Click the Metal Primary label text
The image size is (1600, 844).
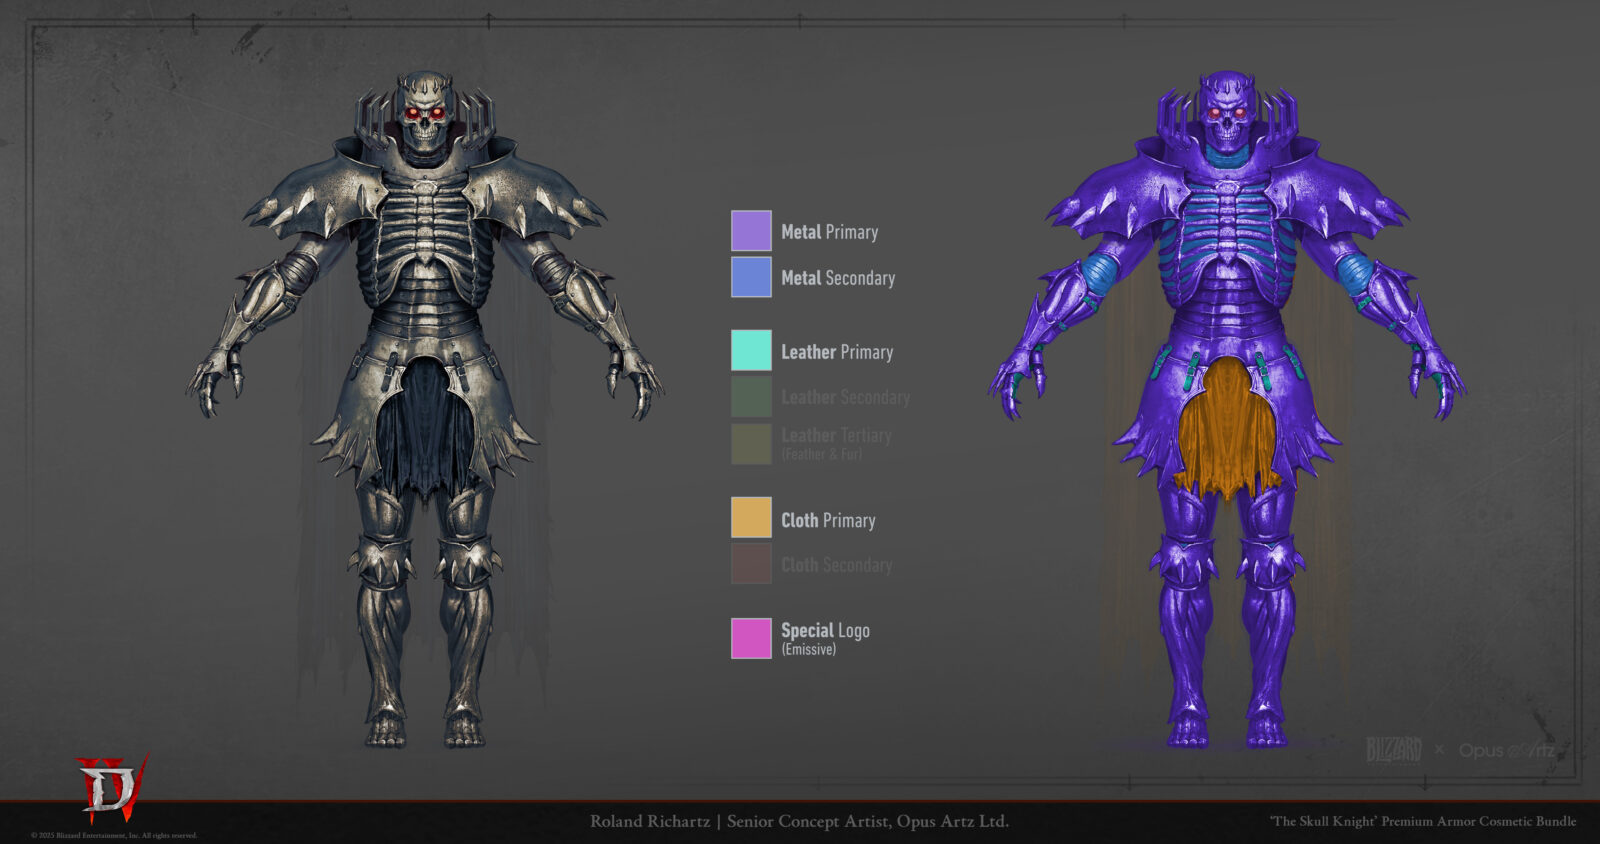(829, 232)
